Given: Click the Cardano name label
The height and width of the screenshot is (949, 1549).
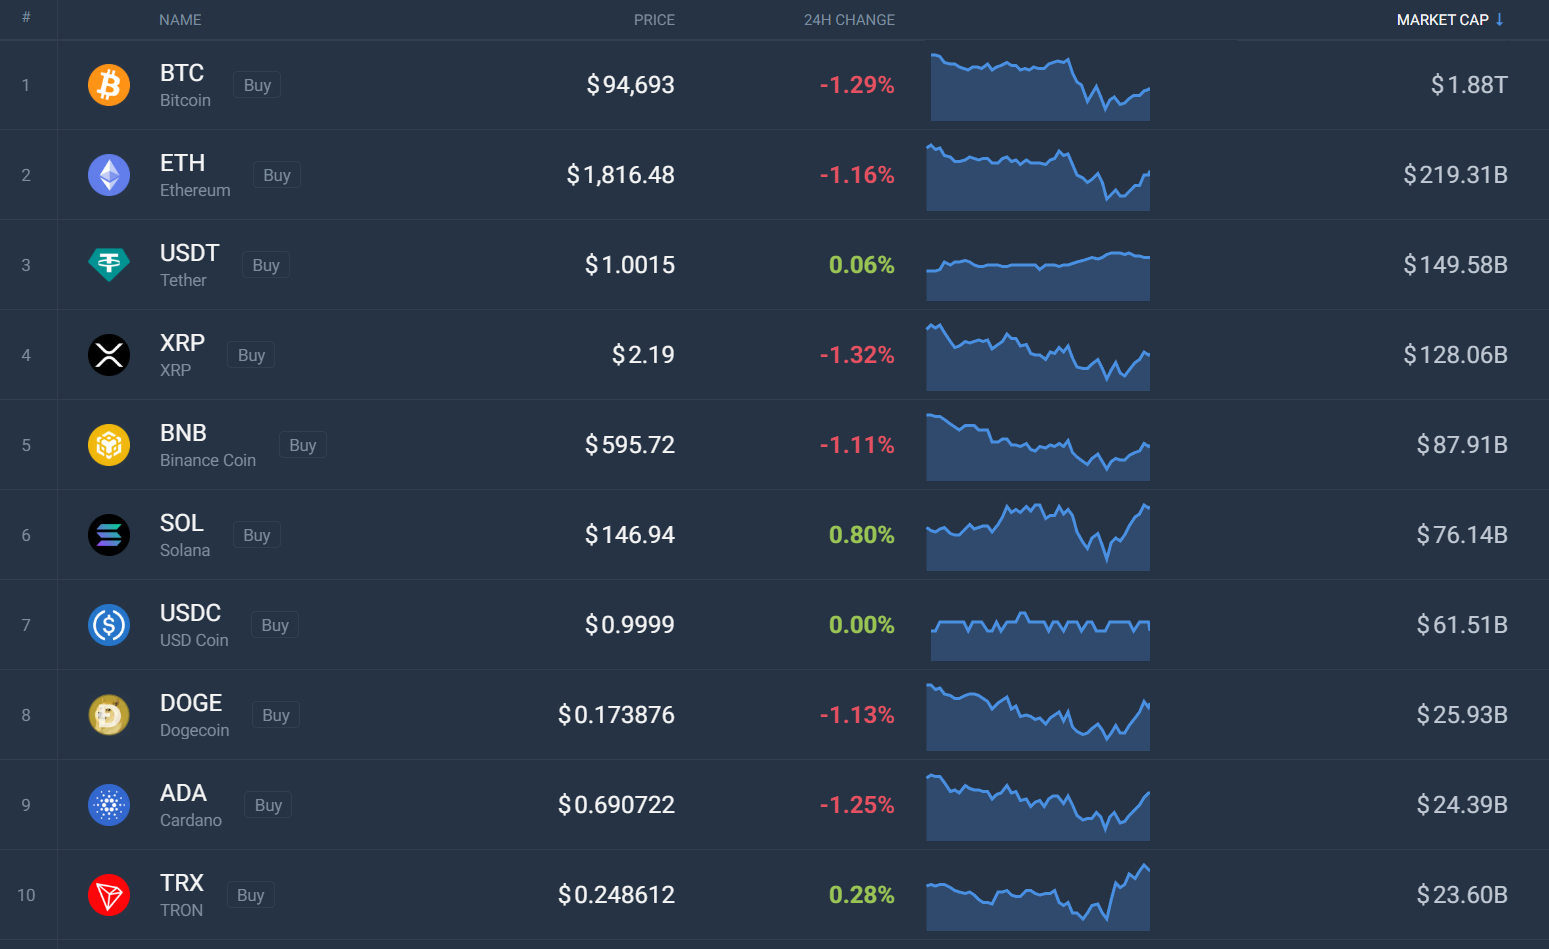Looking at the screenshot, I should tap(191, 820).
